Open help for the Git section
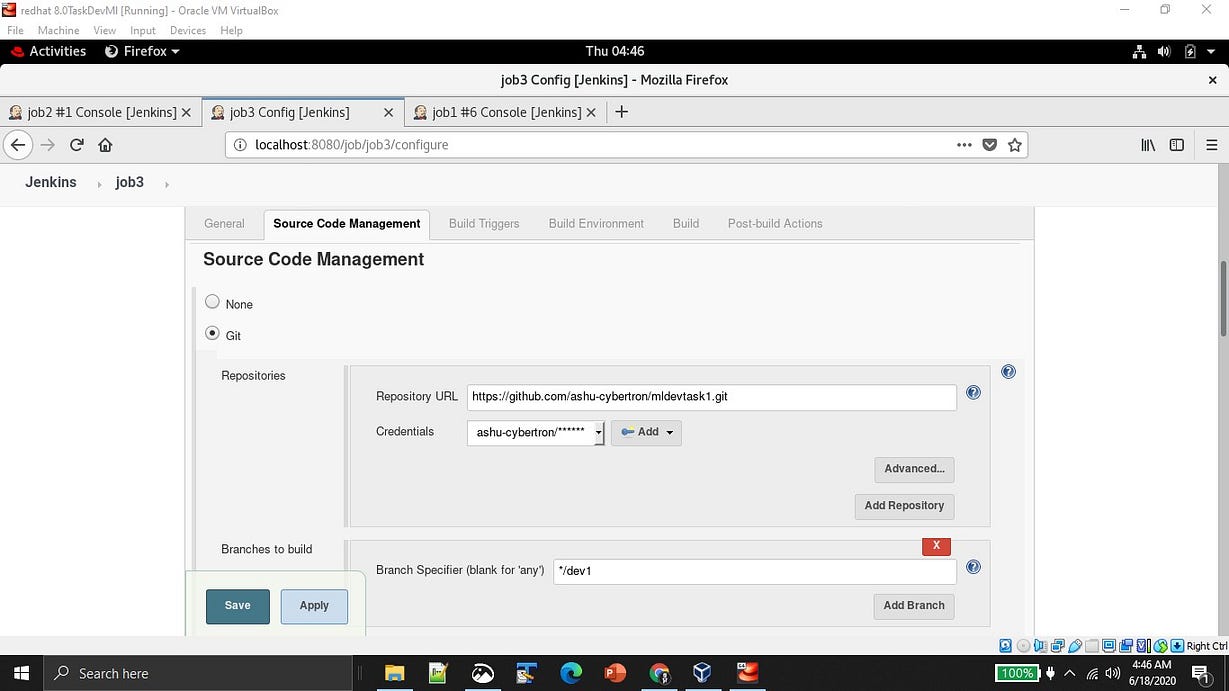Screen dimensions: 1229x691 [1008, 372]
